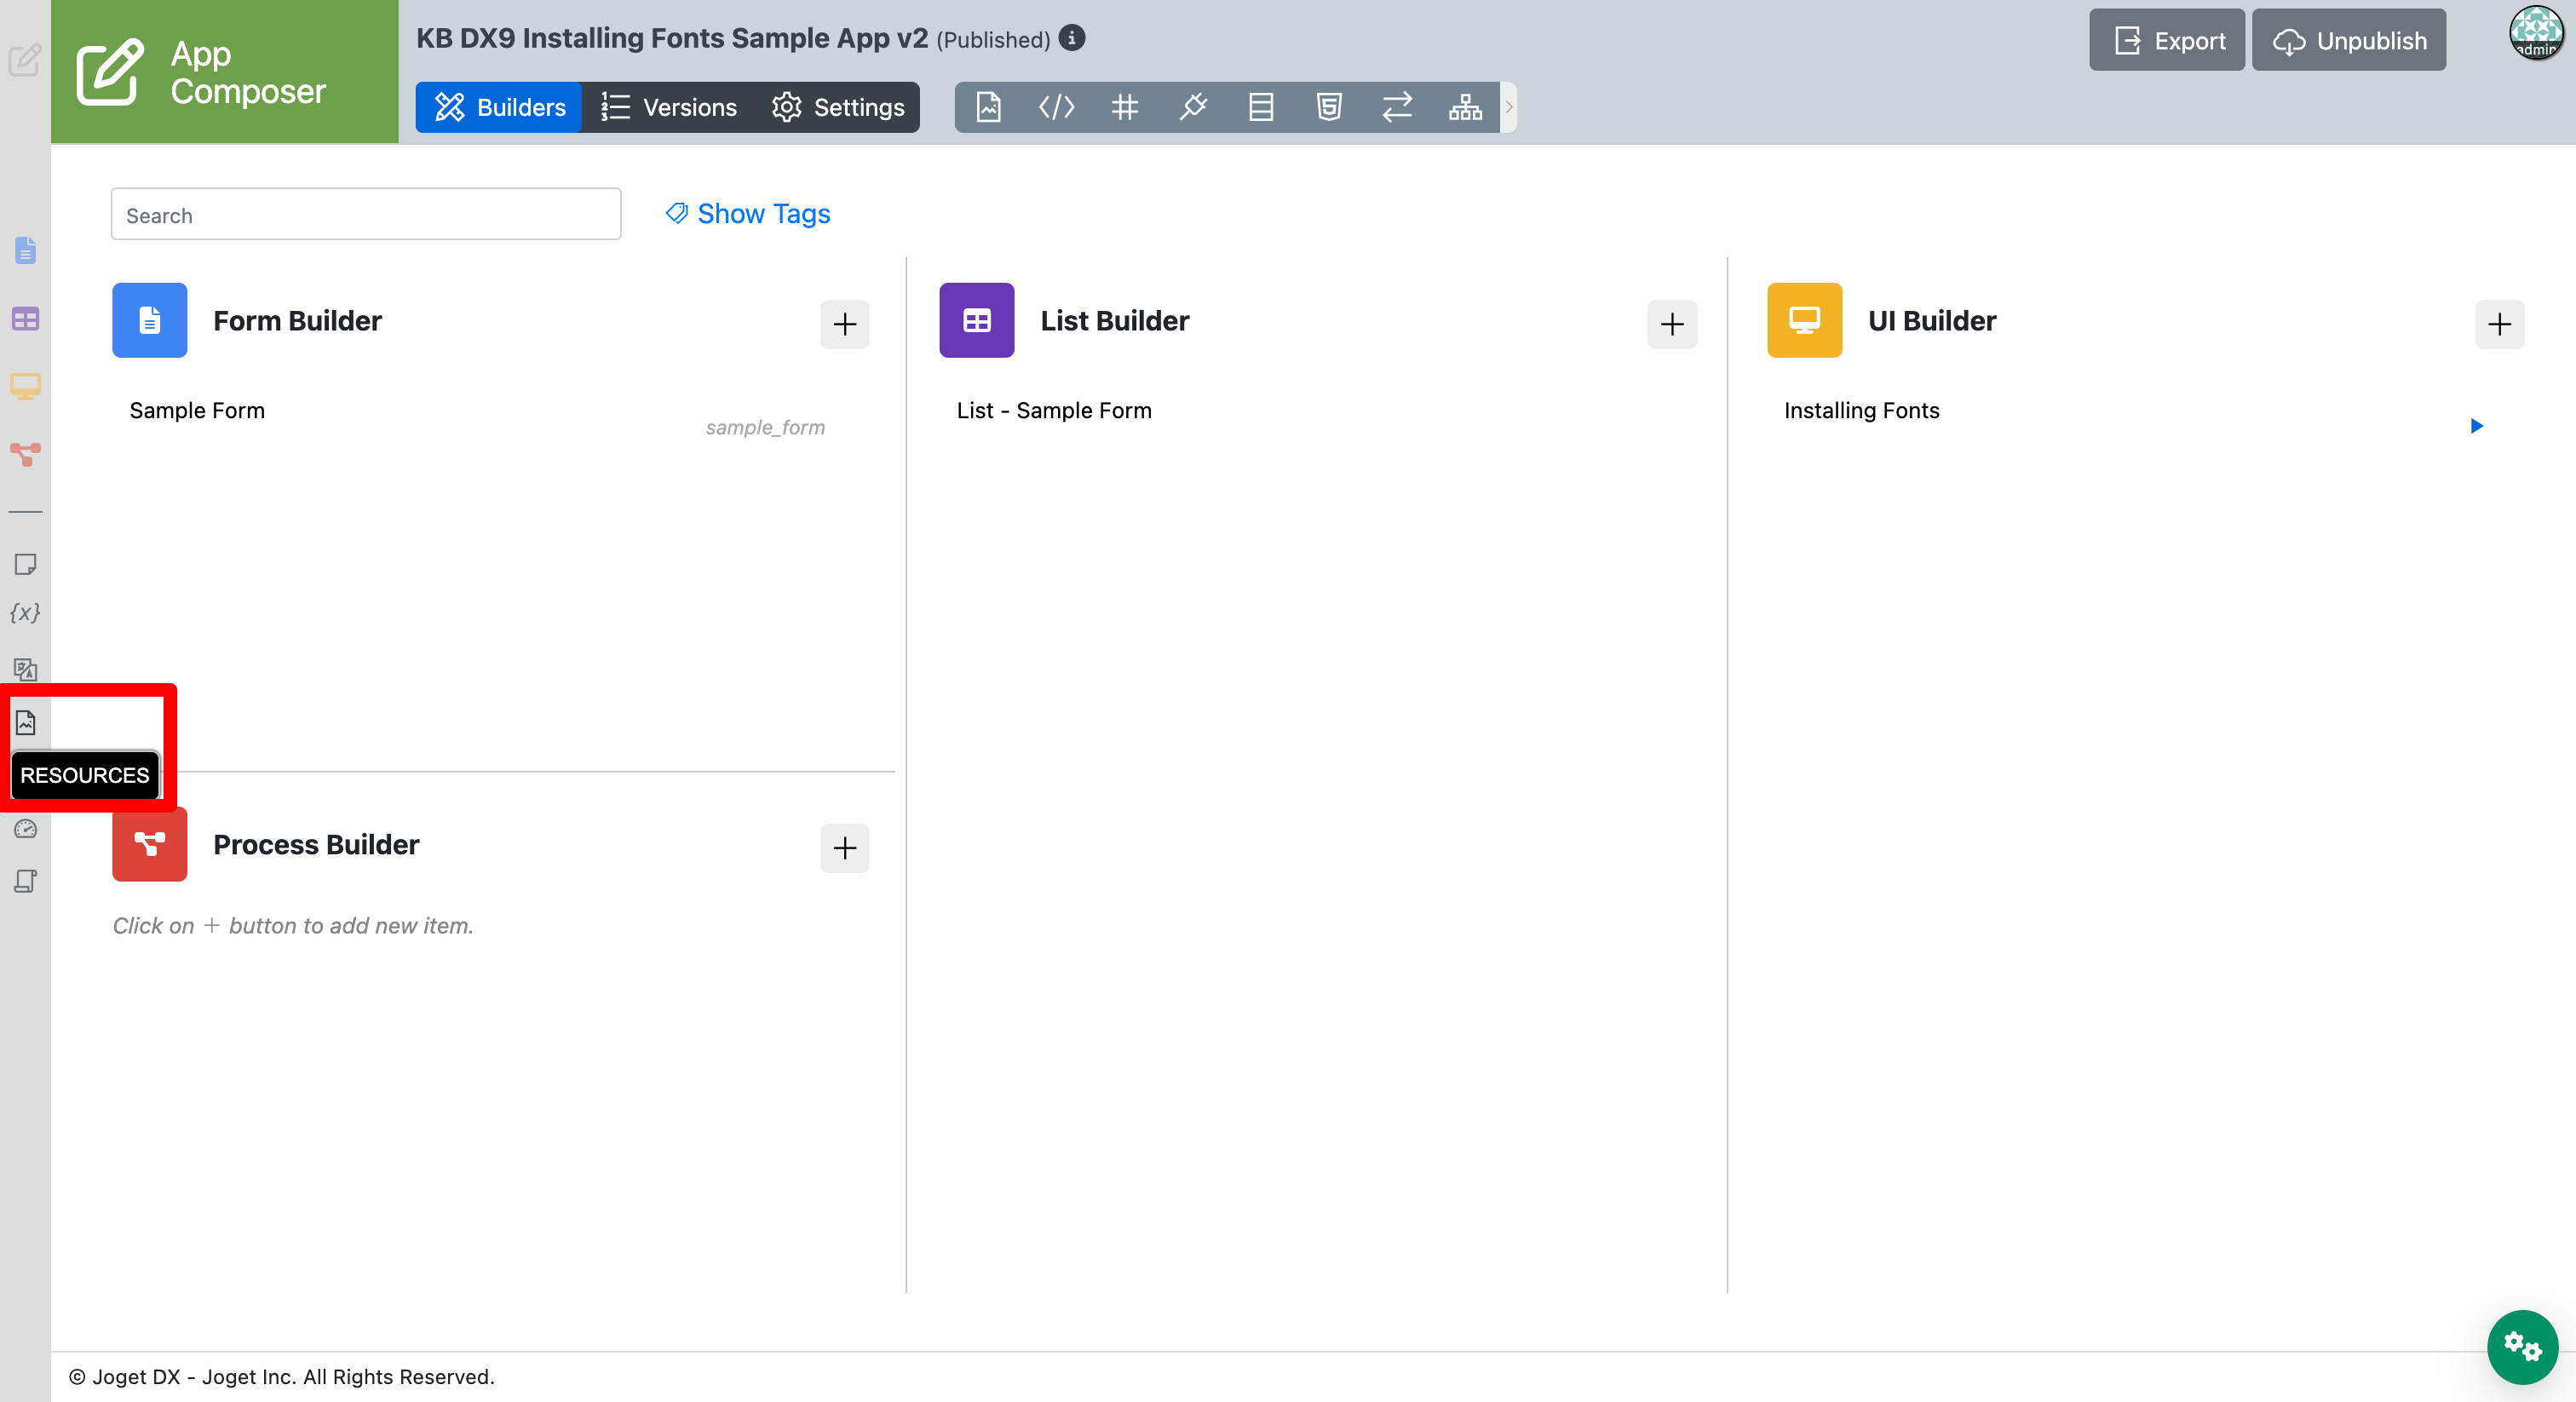Switch to the Versions tab
This screenshot has height=1402, width=2576.
tap(669, 107)
